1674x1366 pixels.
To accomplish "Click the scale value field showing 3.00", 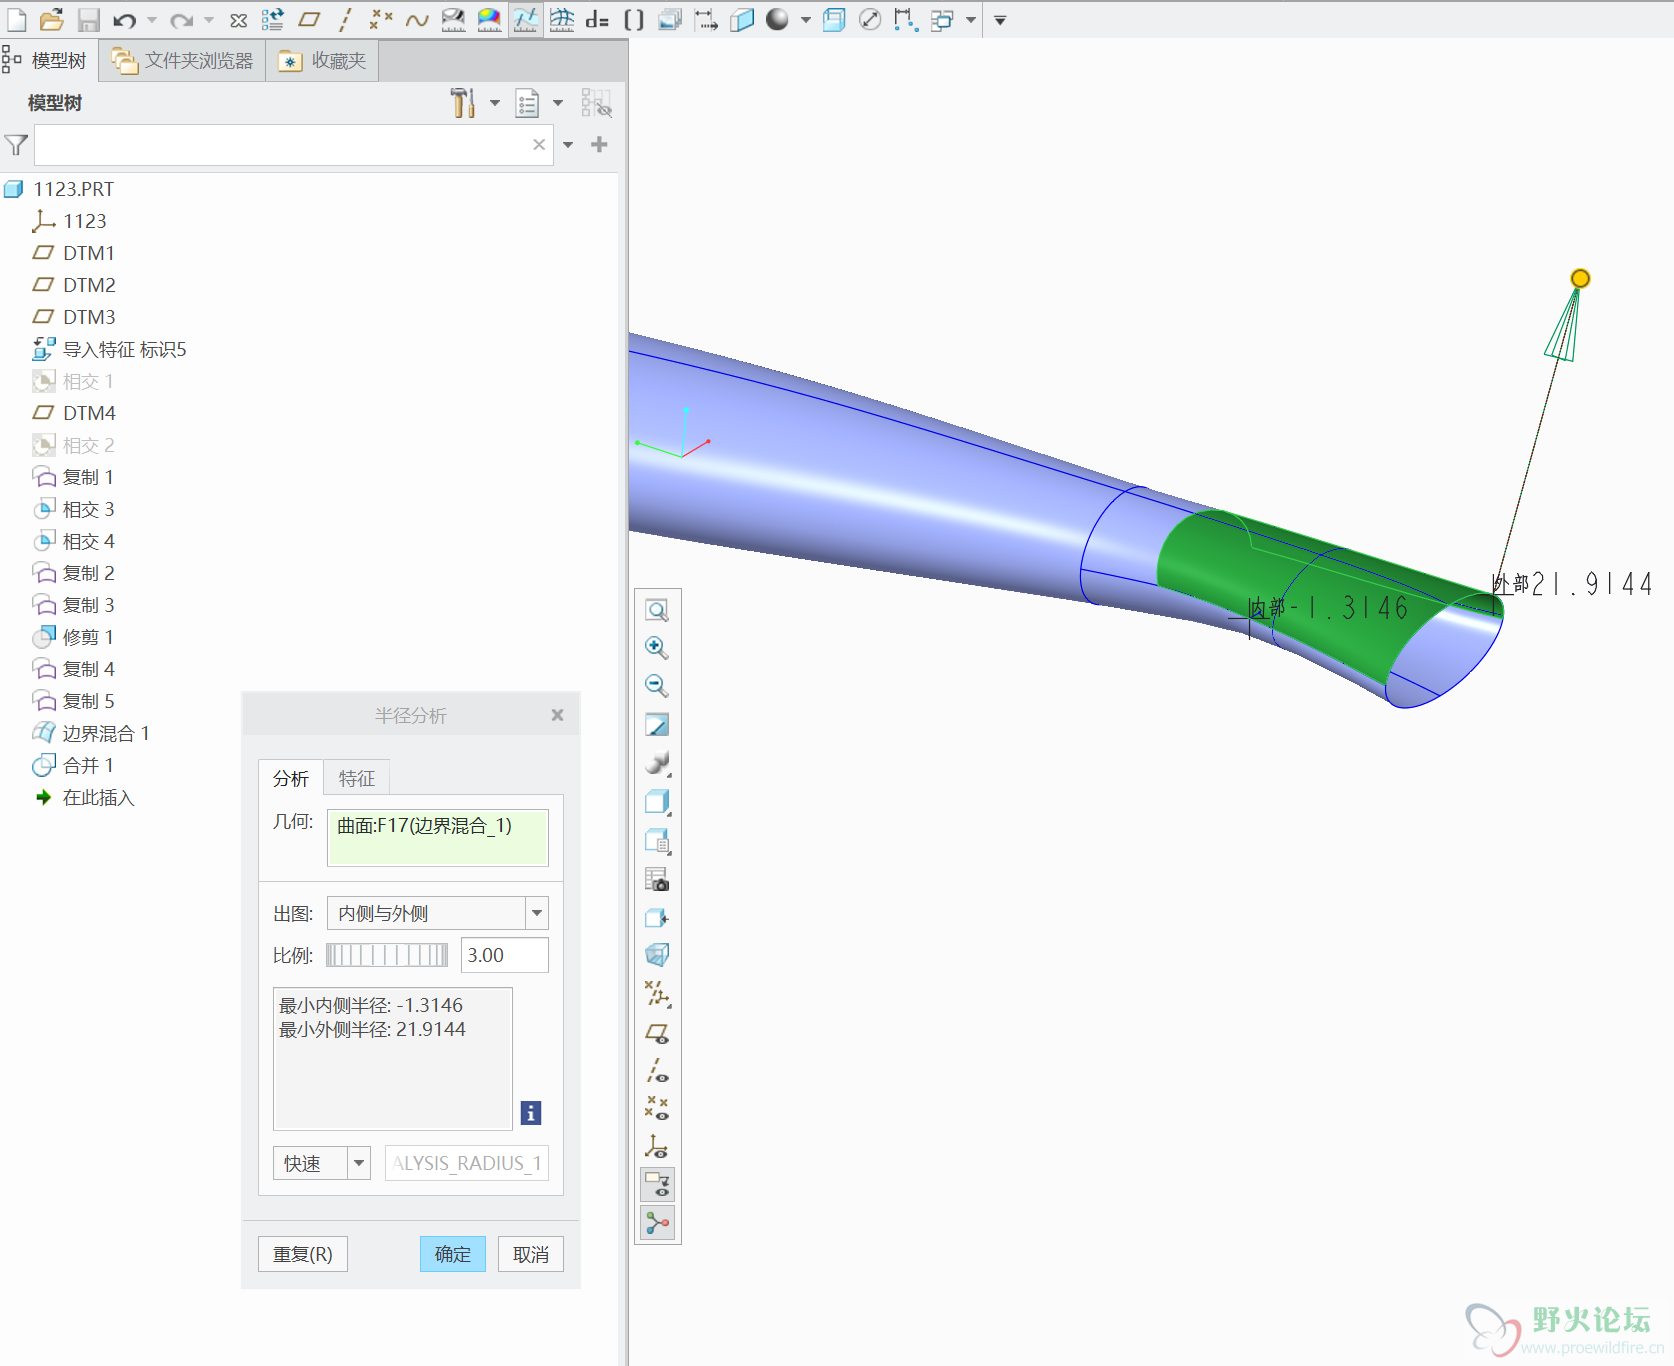I will [505, 955].
